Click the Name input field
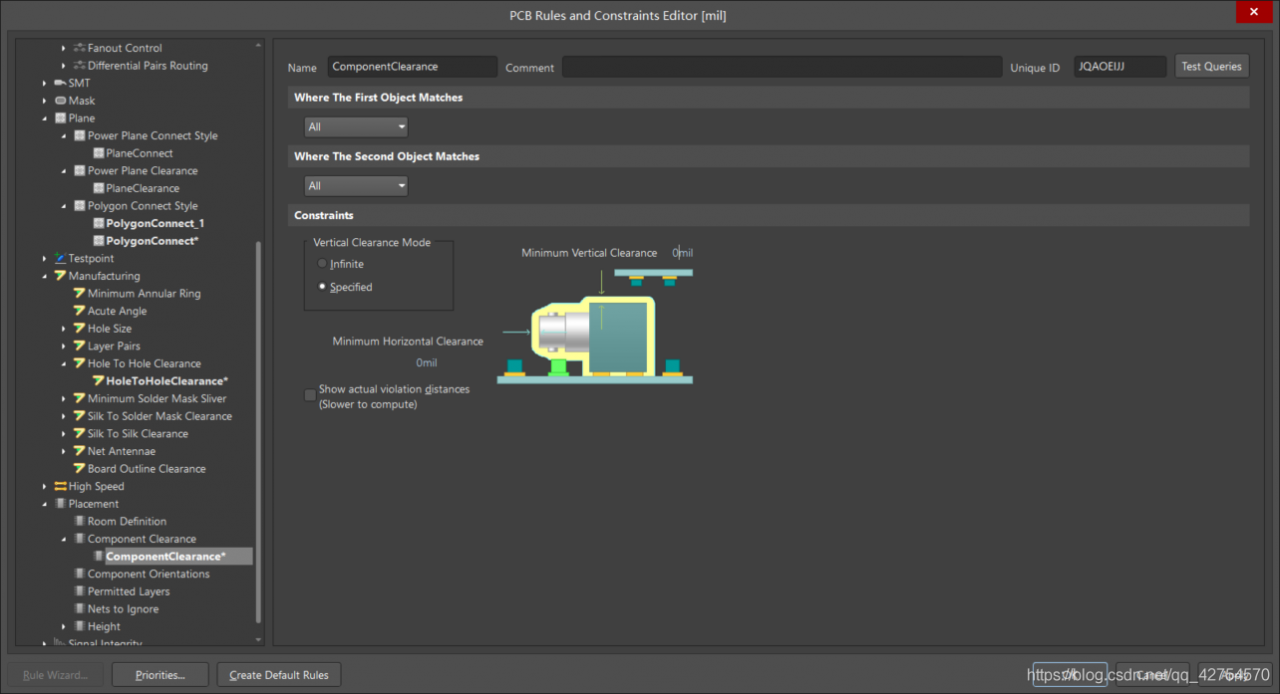 pos(412,67)
